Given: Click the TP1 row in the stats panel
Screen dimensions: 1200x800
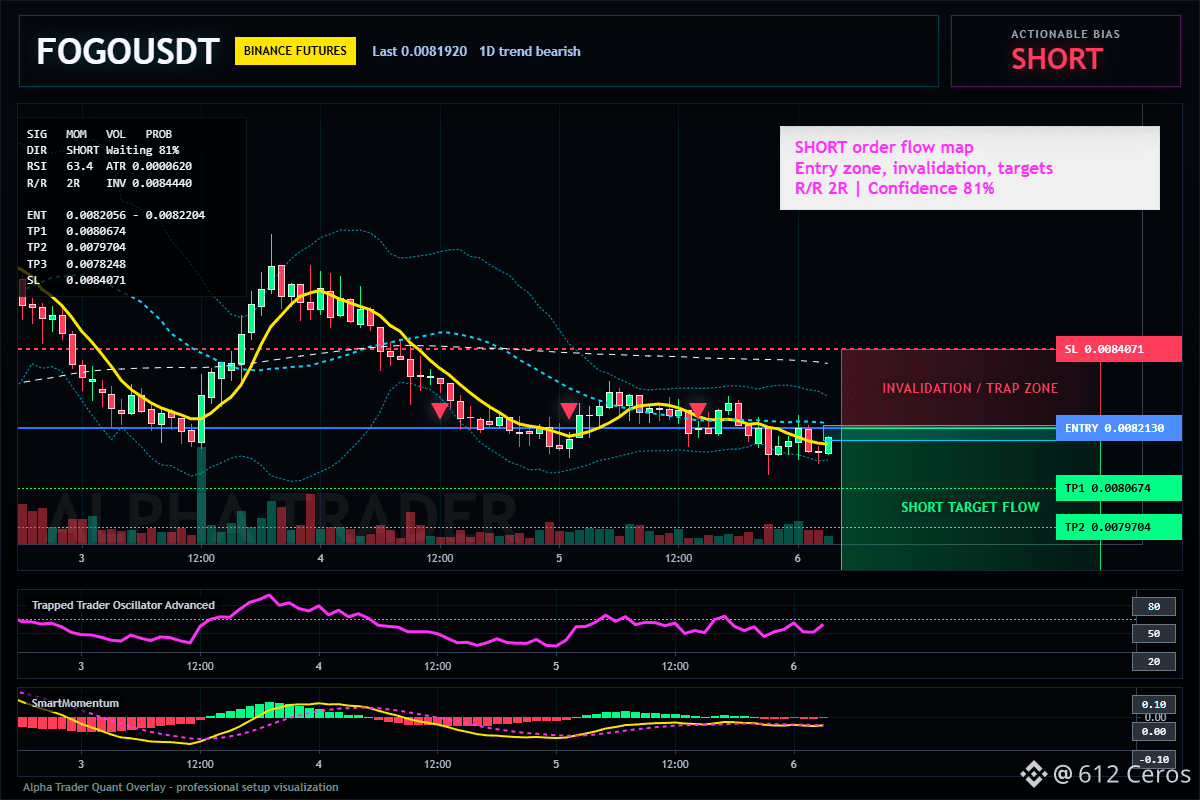Looking at the screenshot, I should pyautogui.click(x=77, y=231).
